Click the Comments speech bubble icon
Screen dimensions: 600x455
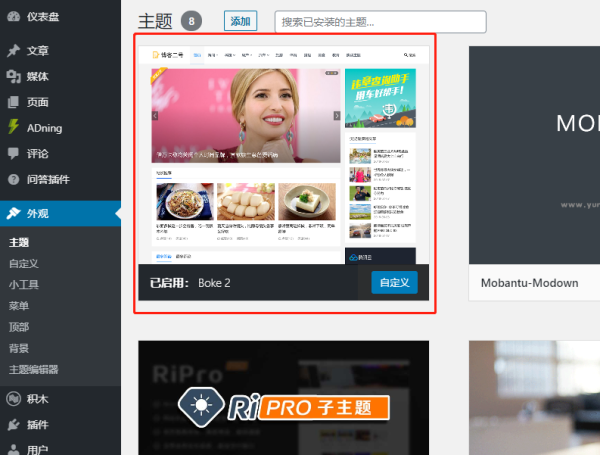(x=13, y=153)
